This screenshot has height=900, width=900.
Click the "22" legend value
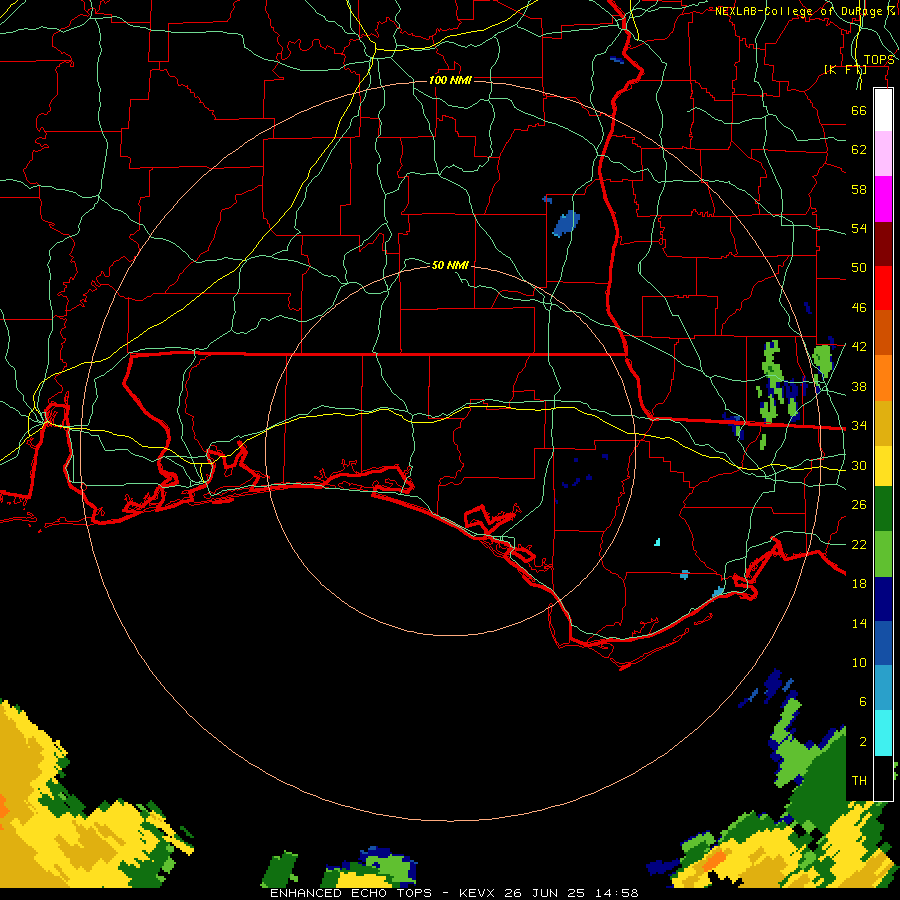pyautogui.click(x=859, y=544)
